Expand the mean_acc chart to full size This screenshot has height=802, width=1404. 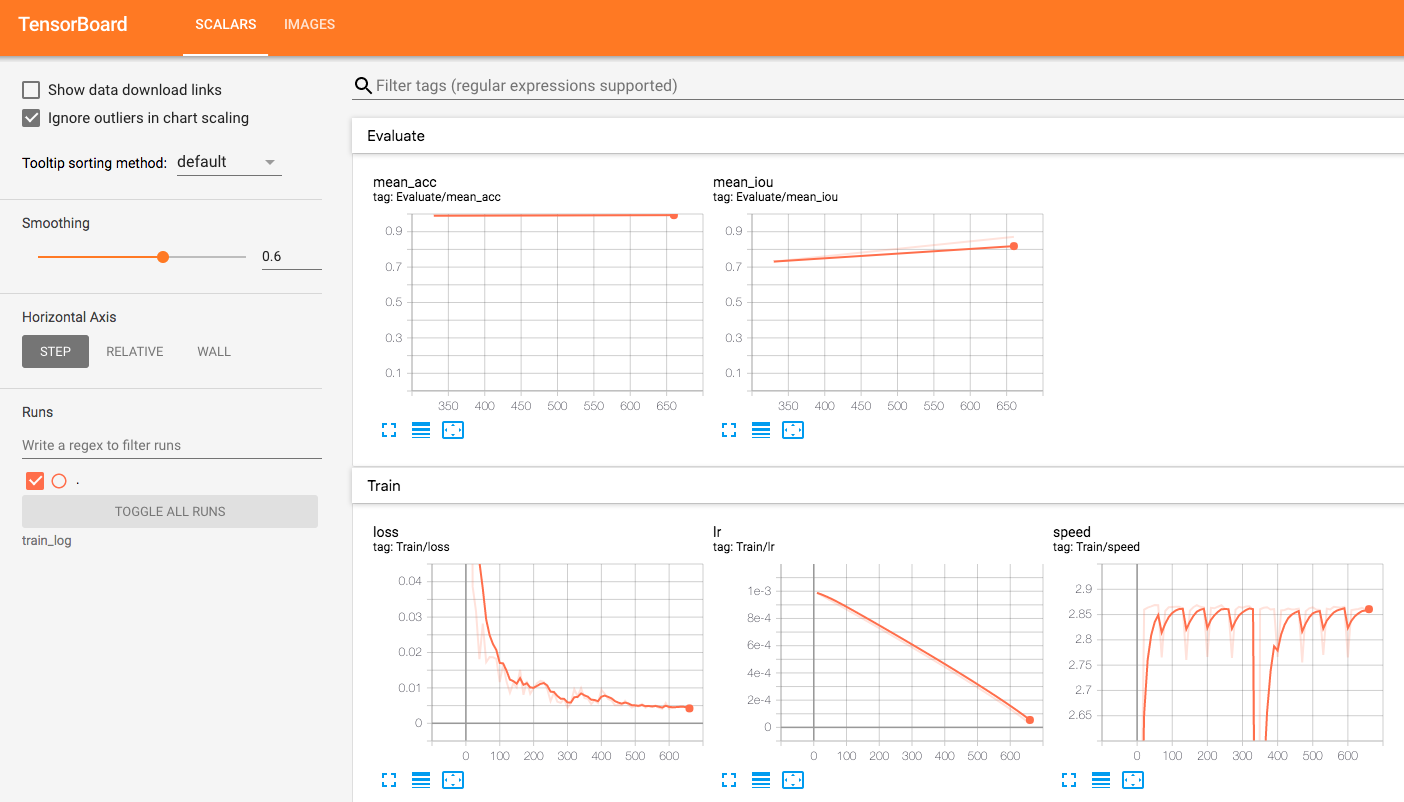[389, 430]
